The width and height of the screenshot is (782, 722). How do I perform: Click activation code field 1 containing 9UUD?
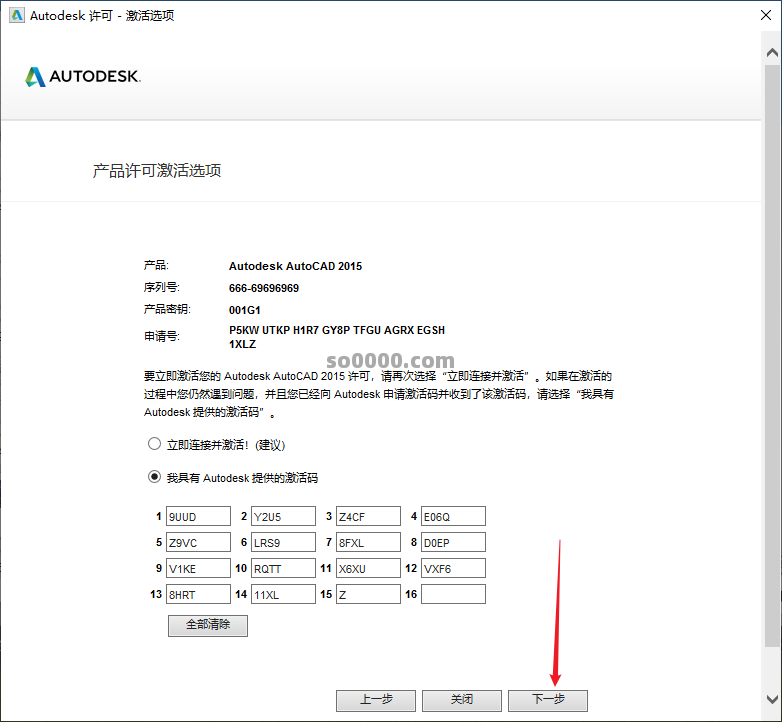click(x=198, y=516)
